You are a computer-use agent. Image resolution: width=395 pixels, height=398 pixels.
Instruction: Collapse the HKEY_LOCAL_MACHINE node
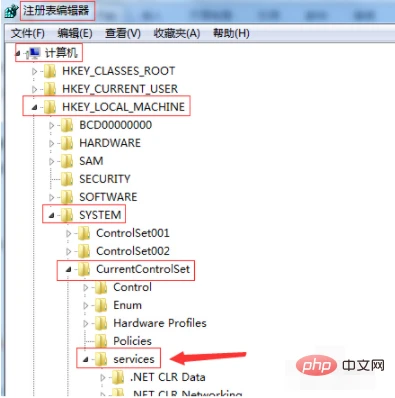34,107
